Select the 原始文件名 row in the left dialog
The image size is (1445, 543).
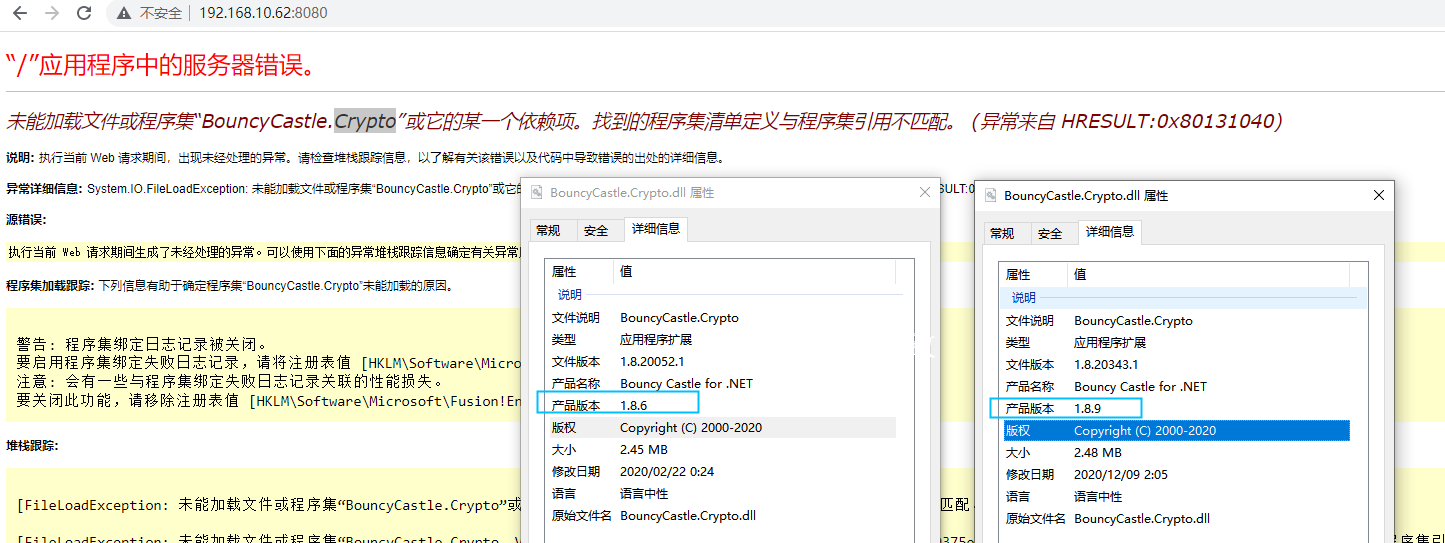coord(721,516)
